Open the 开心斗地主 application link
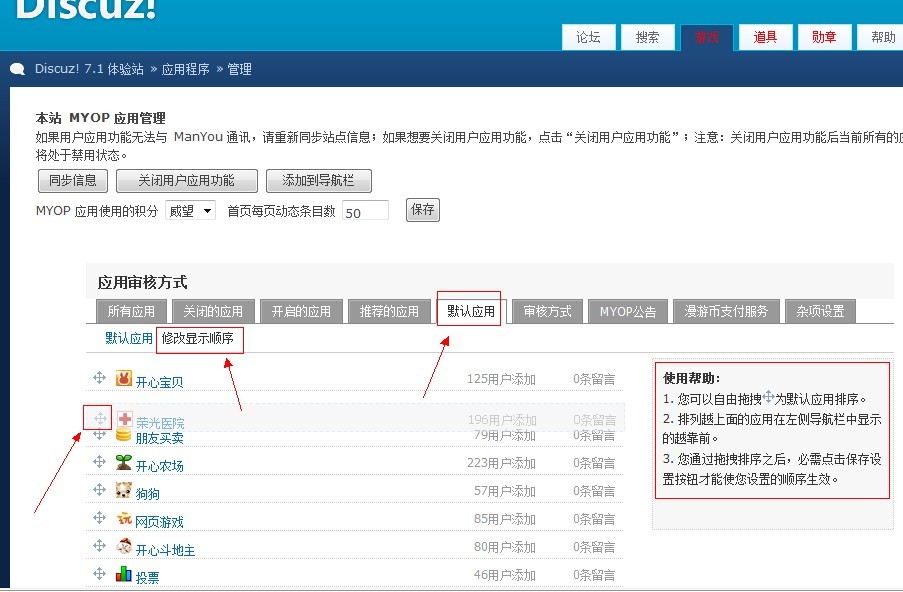This screenshot has height=592, width=903. click(x=165, y=550)
